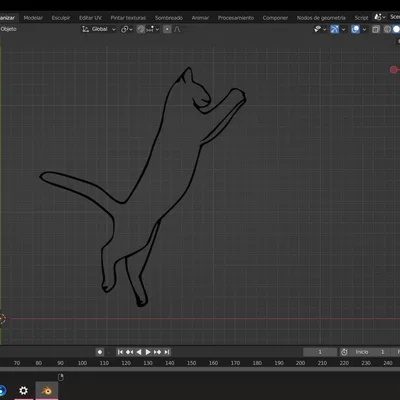Screen dimensions: 400x400
Task: Toggle the show overlays button
Action: 355,29
